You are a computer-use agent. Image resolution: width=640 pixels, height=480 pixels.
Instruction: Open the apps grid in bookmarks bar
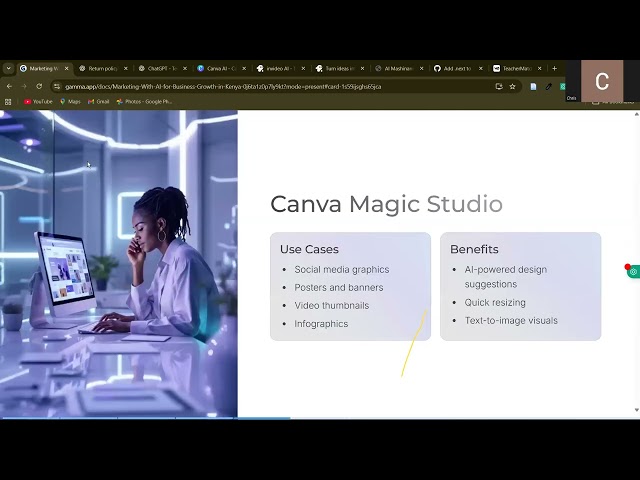tap(8, 102)
